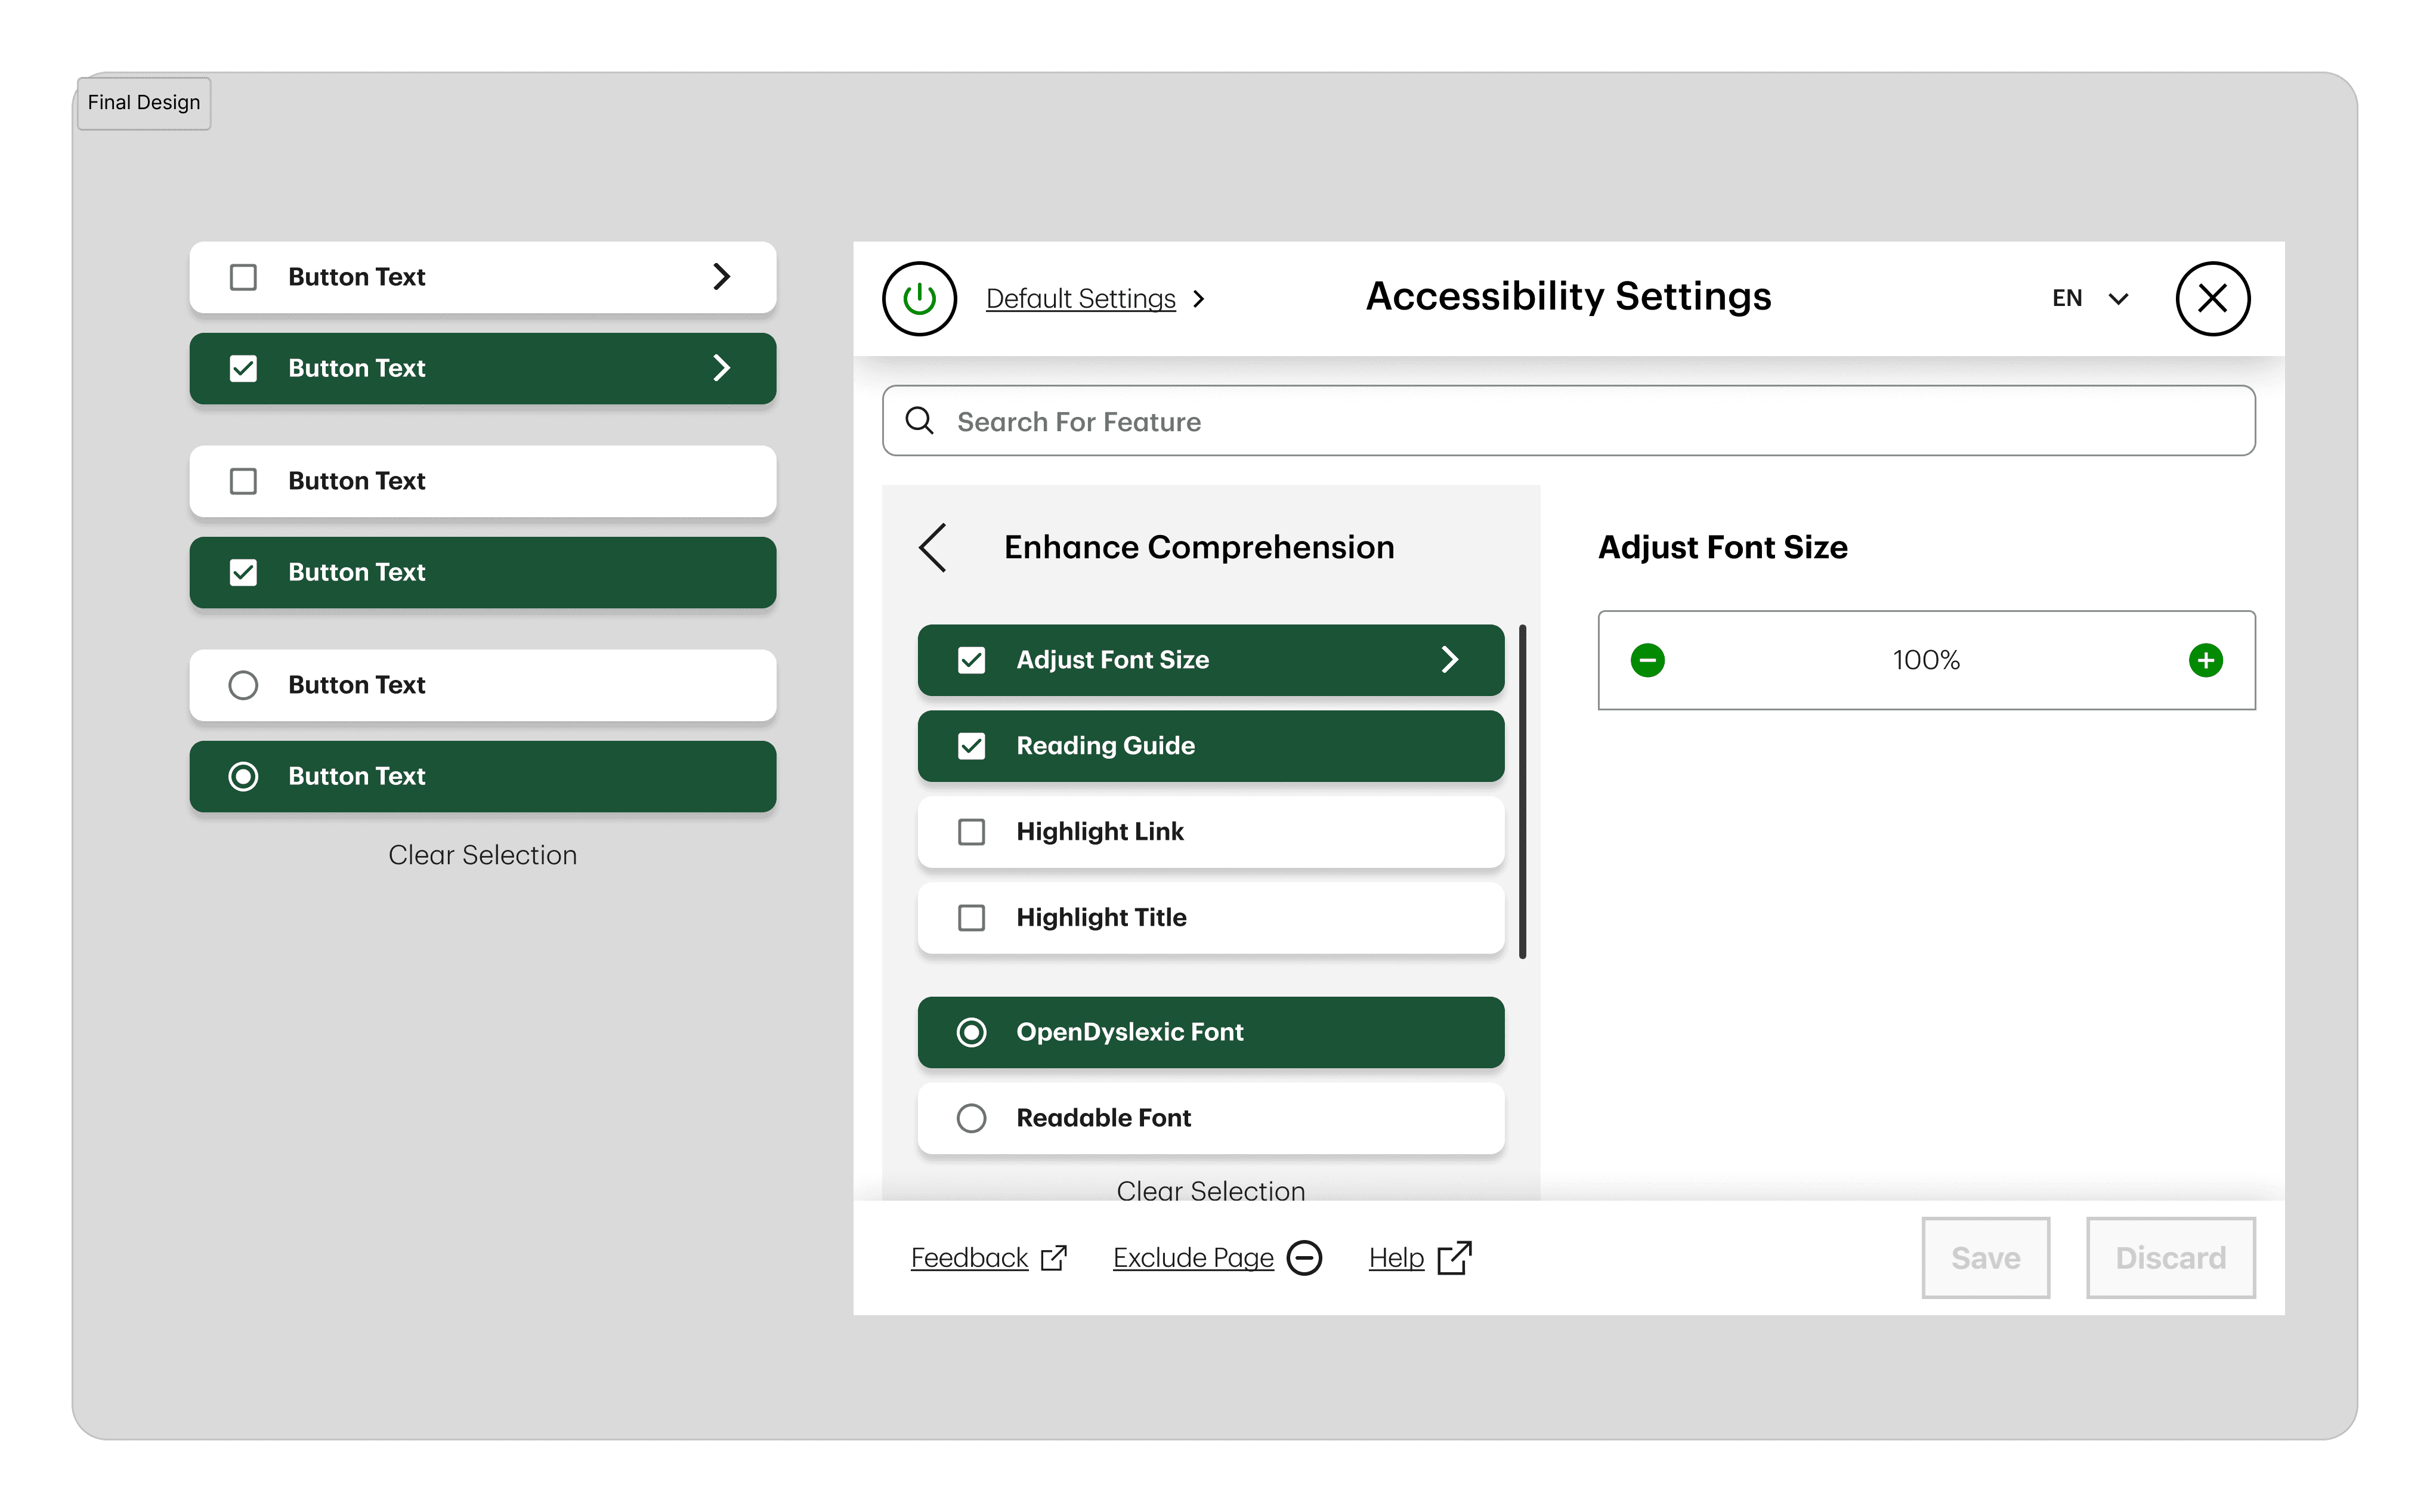Click the external link icon next to Help
The image size is (2430, 1512).
1454,1257
